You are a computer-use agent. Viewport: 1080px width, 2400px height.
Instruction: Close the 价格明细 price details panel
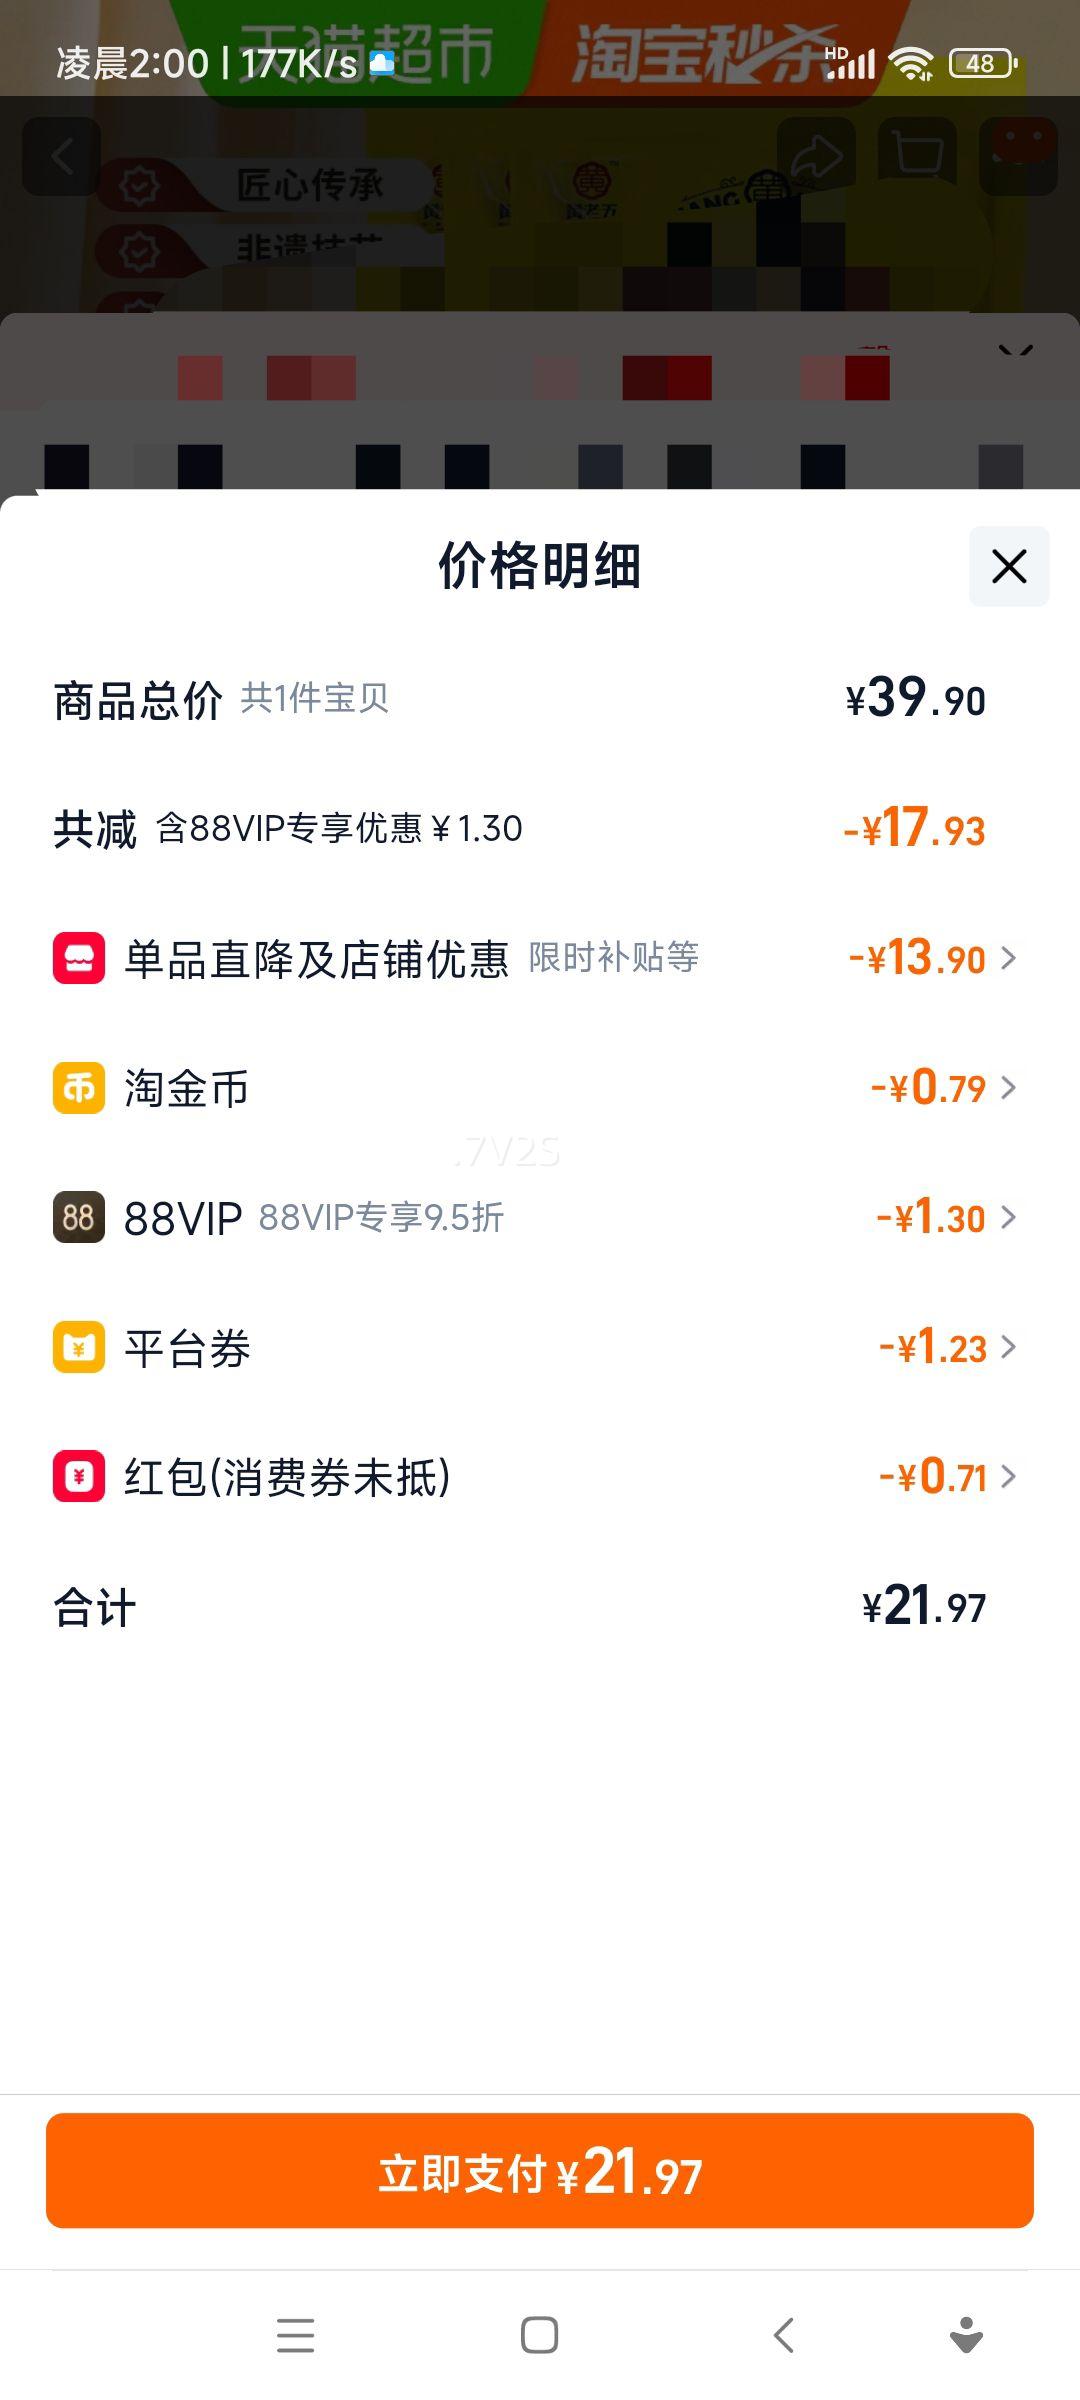pyautogui.click(x=1009, y=566)
